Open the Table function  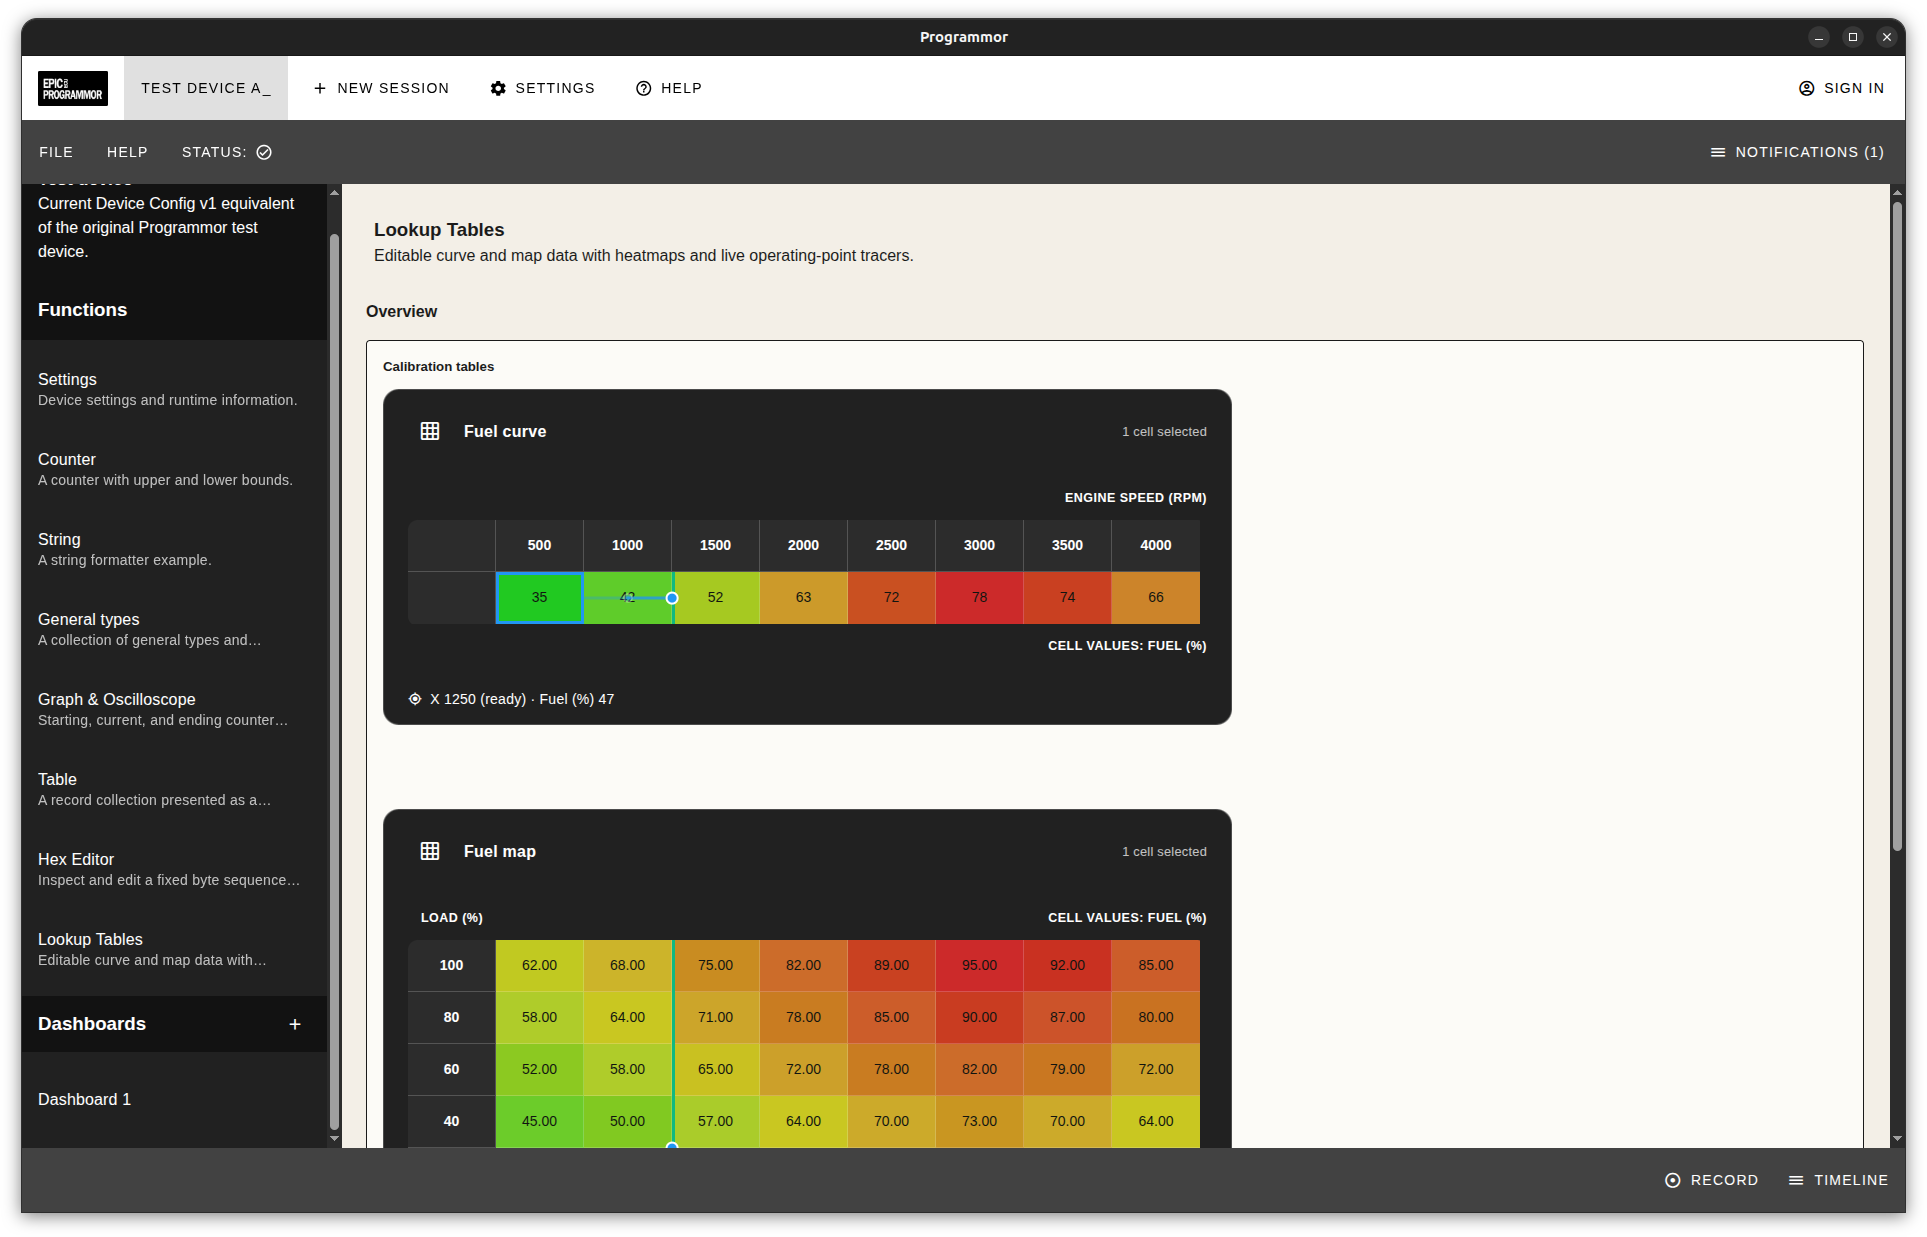point(174,789)
